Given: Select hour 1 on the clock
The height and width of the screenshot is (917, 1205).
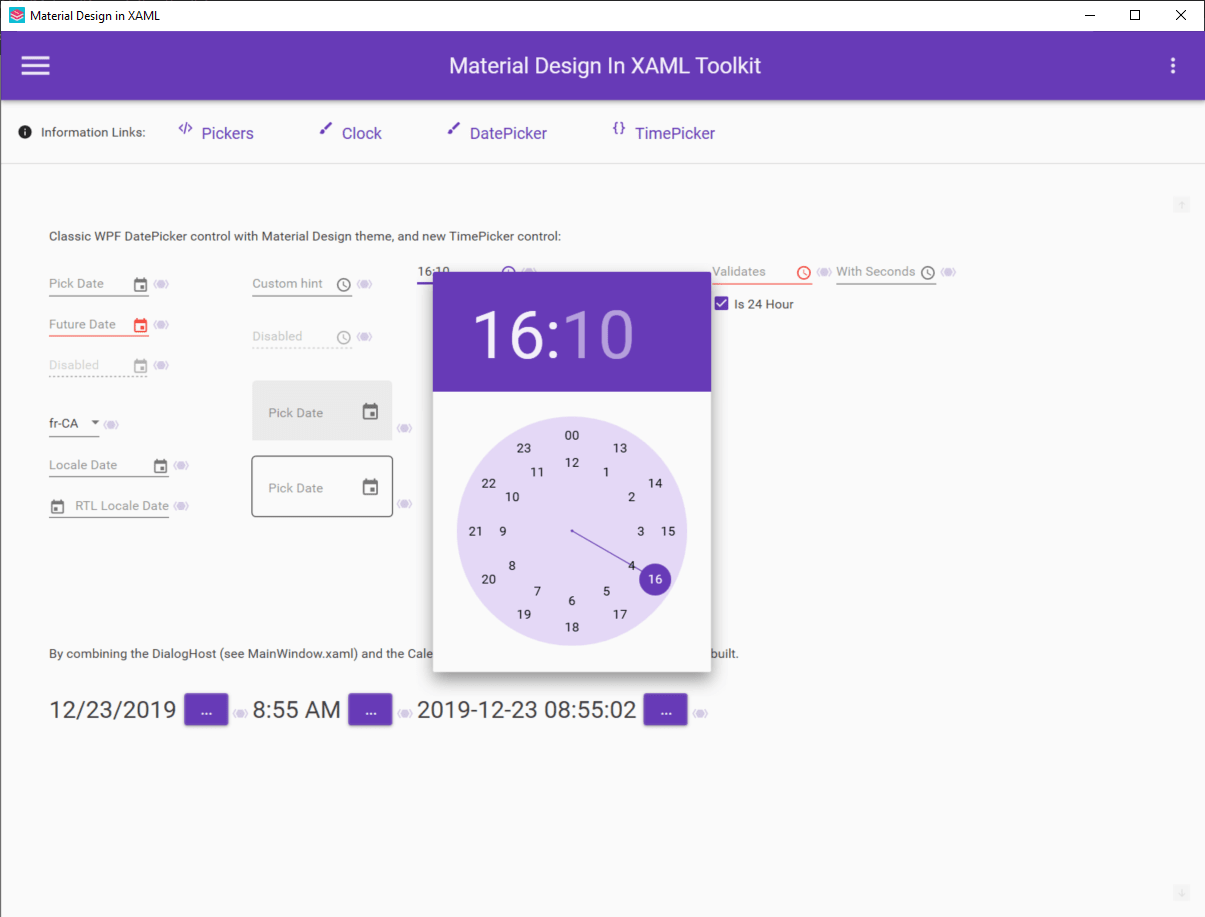Looking at the screenshot, I should [x=606, y=472].
